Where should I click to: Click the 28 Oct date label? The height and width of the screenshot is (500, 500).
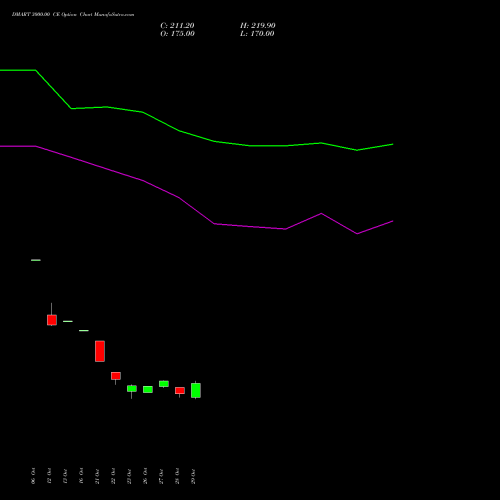pyautogui.click(x=177, y=476)
